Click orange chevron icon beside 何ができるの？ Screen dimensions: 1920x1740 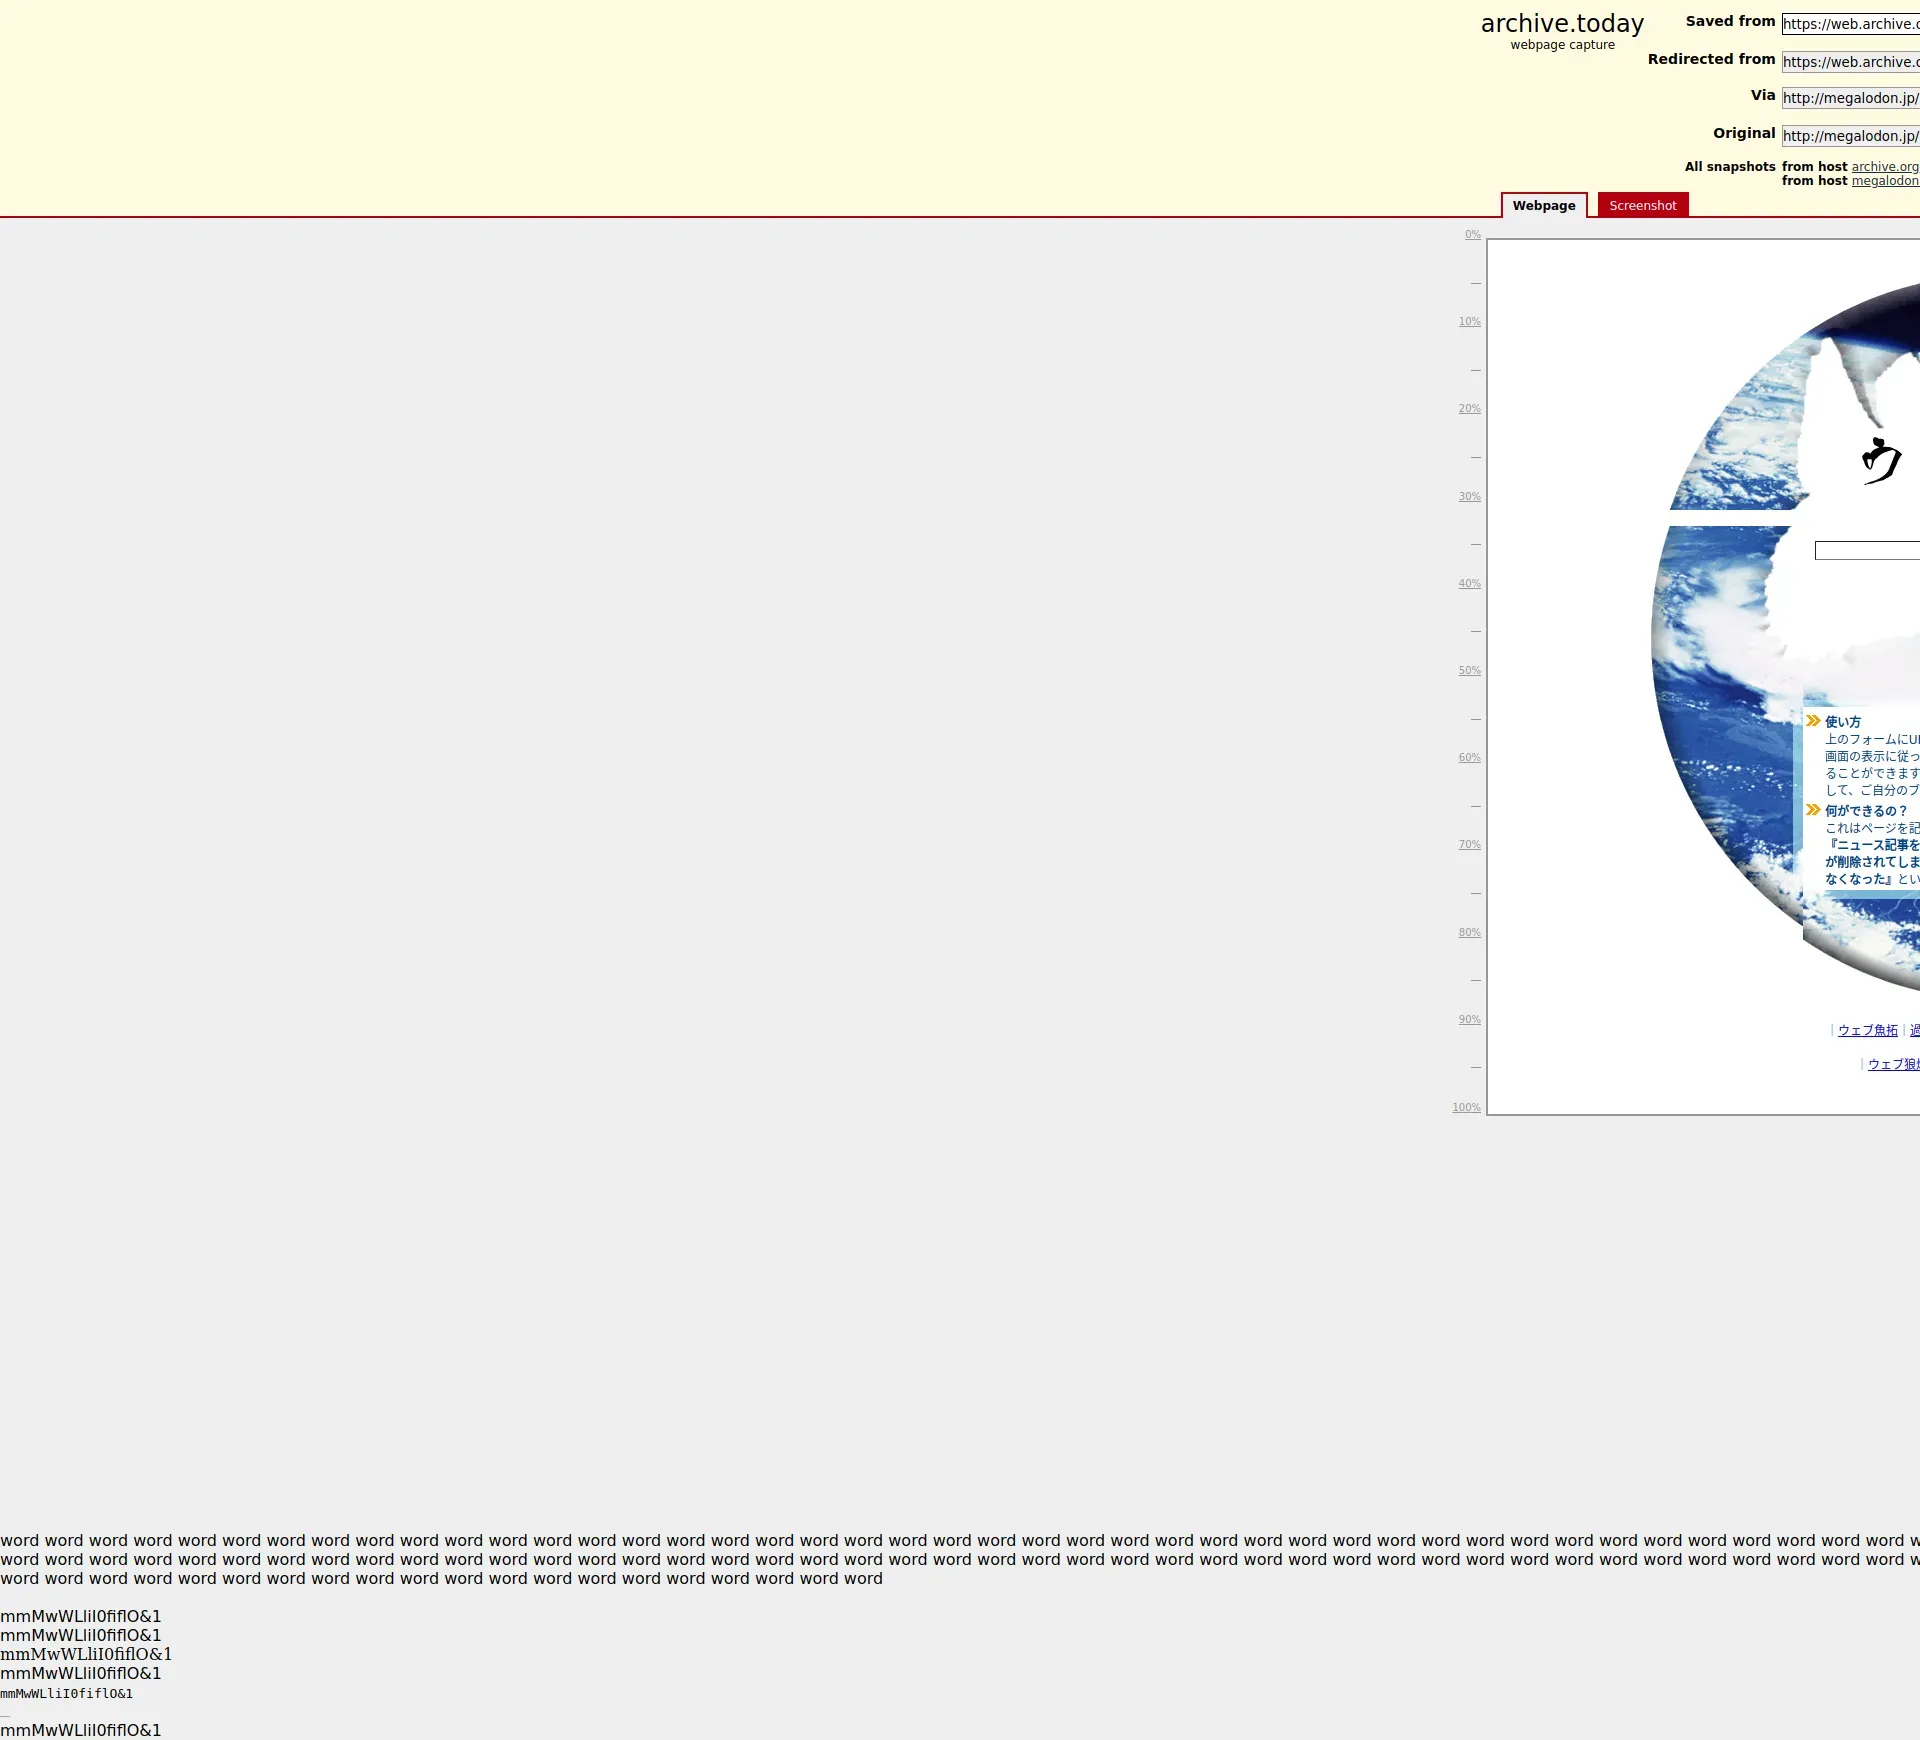1813,810
